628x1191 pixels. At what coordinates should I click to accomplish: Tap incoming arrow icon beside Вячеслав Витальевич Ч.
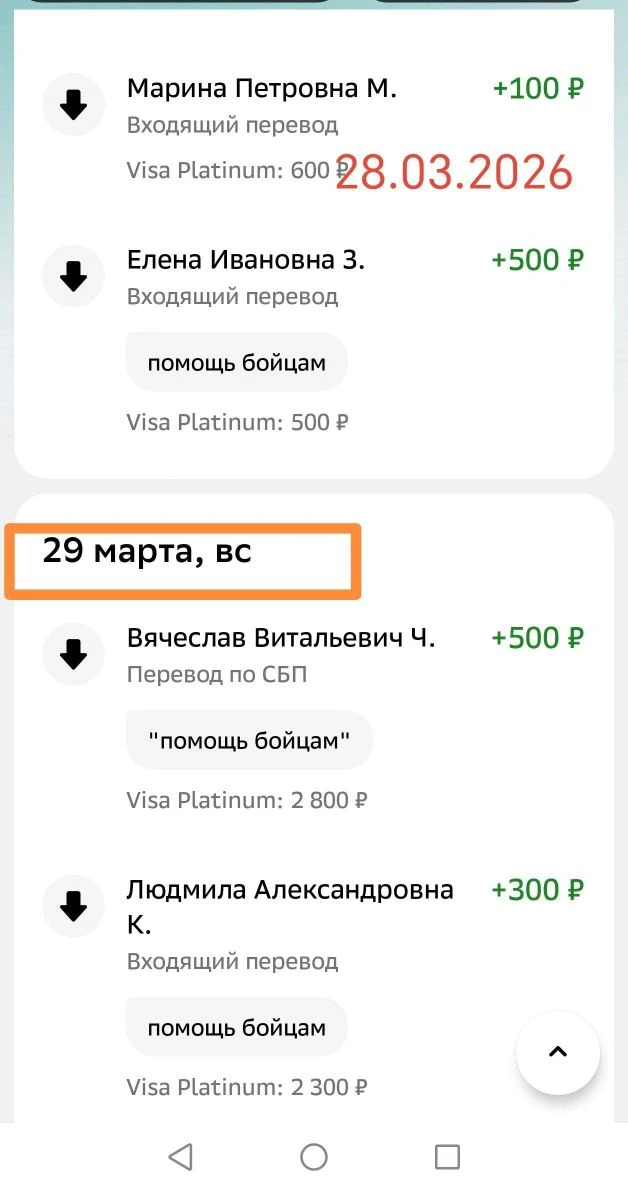click(x=73, y=654)
